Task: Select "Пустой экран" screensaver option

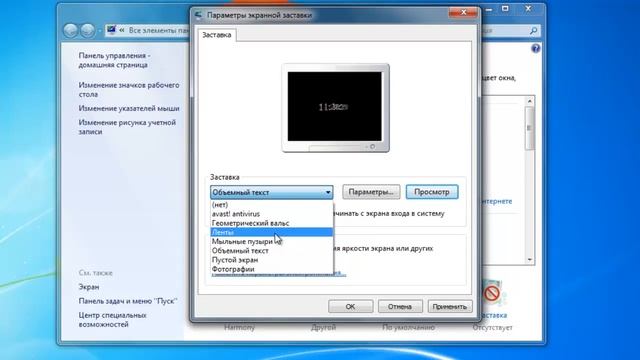Action: pyautogui.click(x=271, y=260)
